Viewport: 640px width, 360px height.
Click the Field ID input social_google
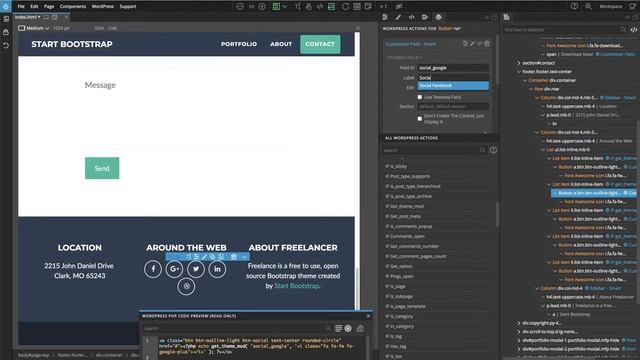pyautogui.click(x=453, y=68)
